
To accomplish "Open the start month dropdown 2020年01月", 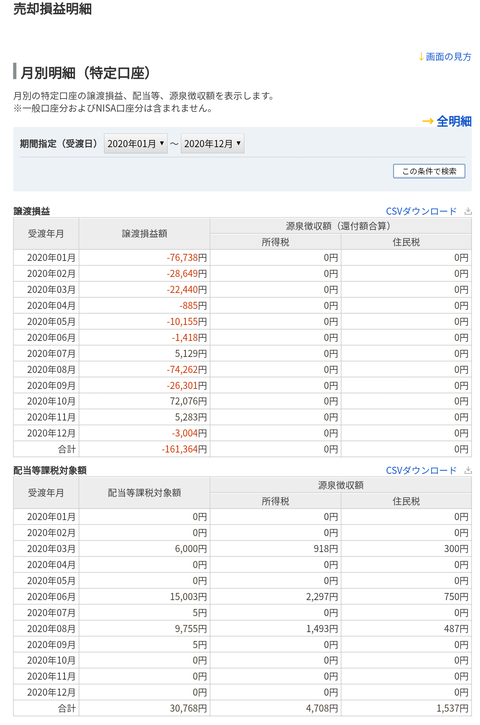I will coord(135,144).
